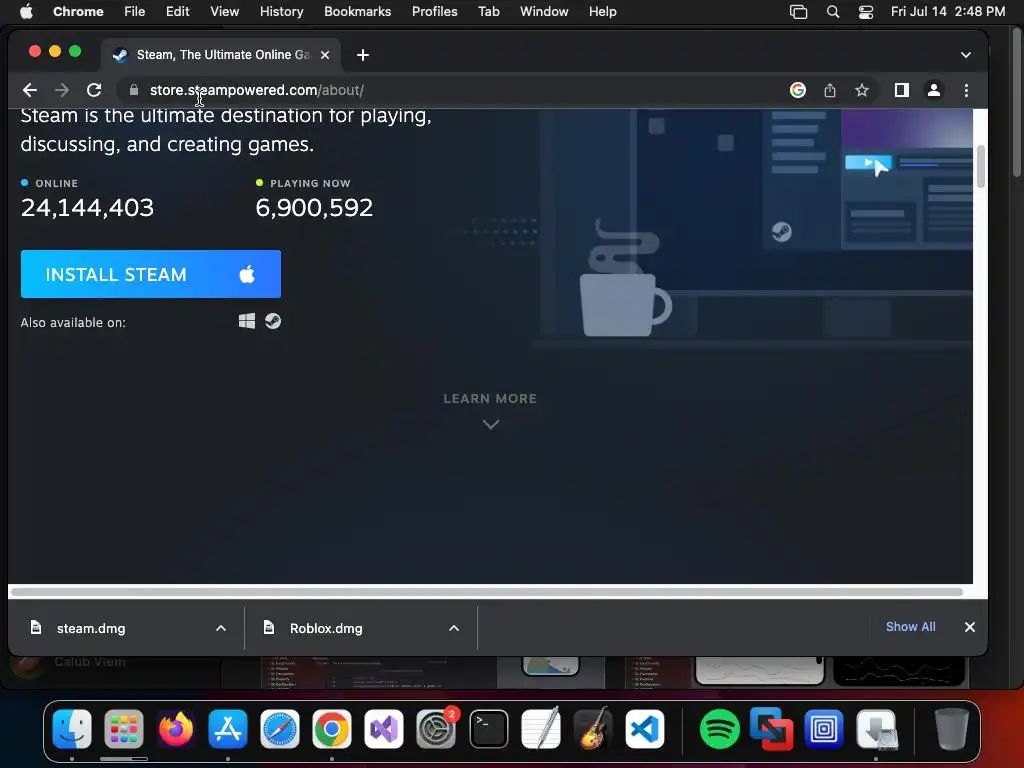Click the LEARN MORE label
The width and height of the screenshot is (1024, 768).
(x=490, y=398)
